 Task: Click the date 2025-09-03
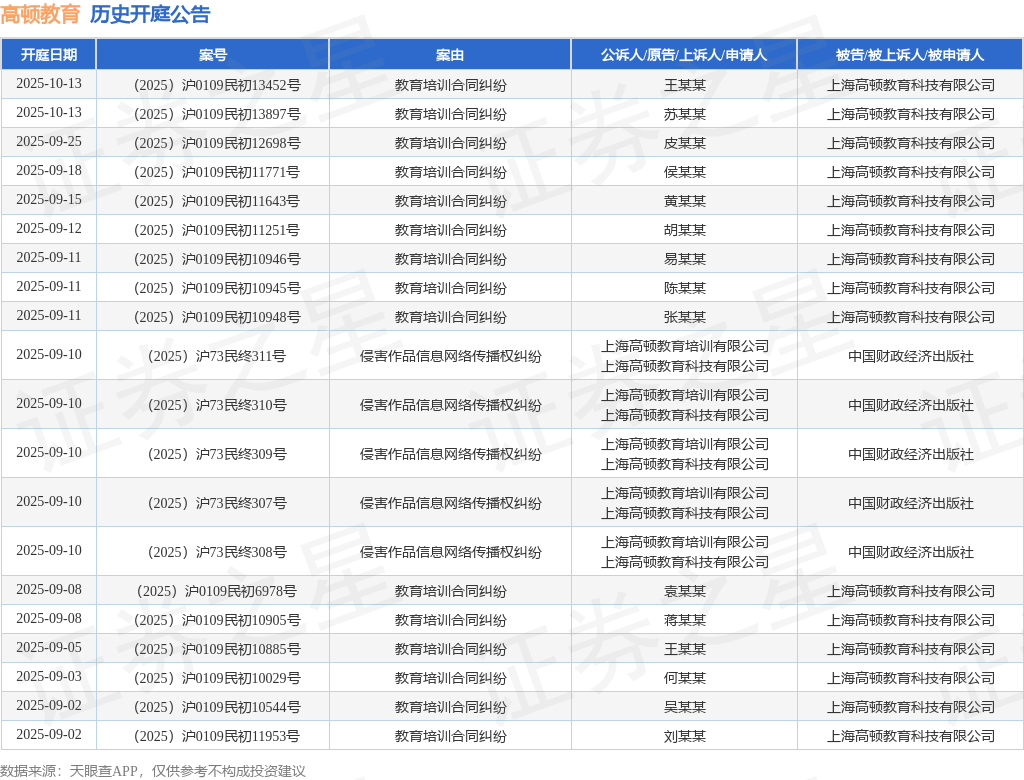click(49, 676)
